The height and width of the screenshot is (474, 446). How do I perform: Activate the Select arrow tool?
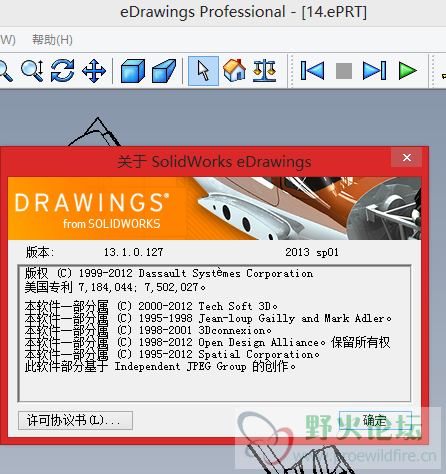click(x=203, y=71)
